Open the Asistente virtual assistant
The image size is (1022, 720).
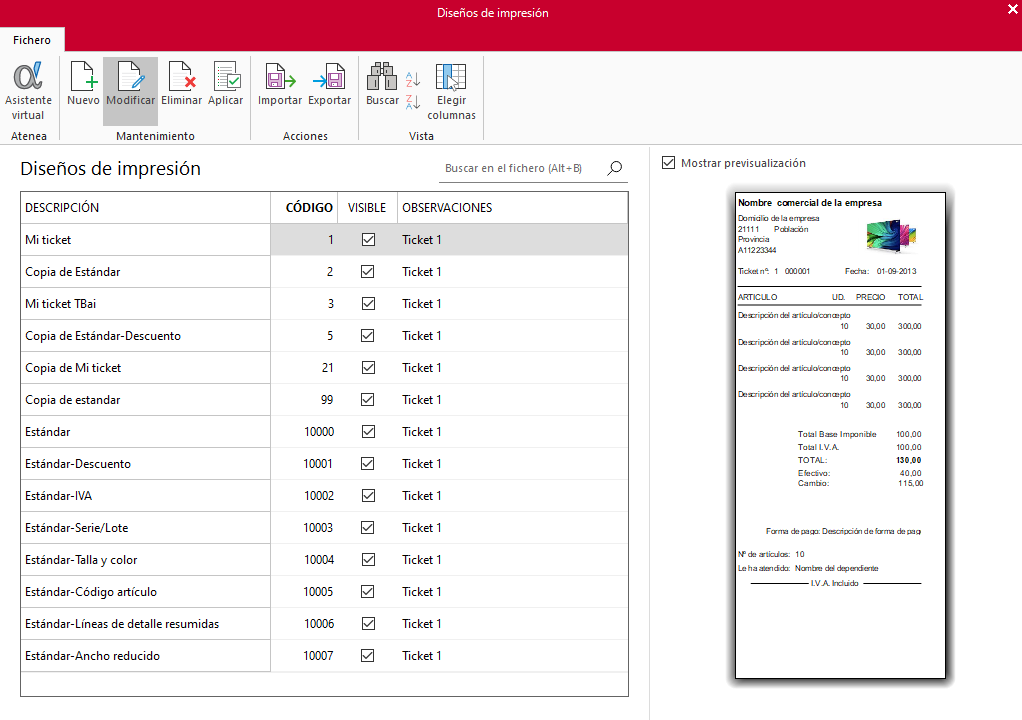pos(28,91)
